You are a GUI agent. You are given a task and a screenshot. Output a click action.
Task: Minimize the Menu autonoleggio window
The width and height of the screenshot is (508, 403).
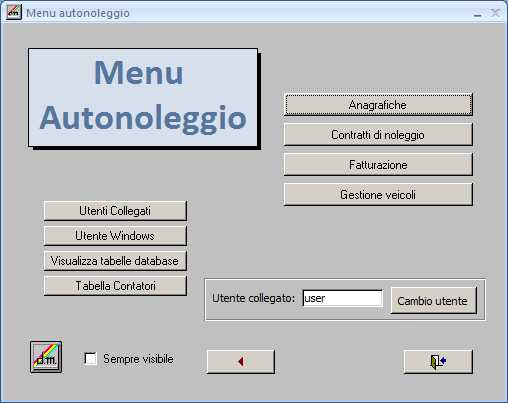click(x=477, y=13)
